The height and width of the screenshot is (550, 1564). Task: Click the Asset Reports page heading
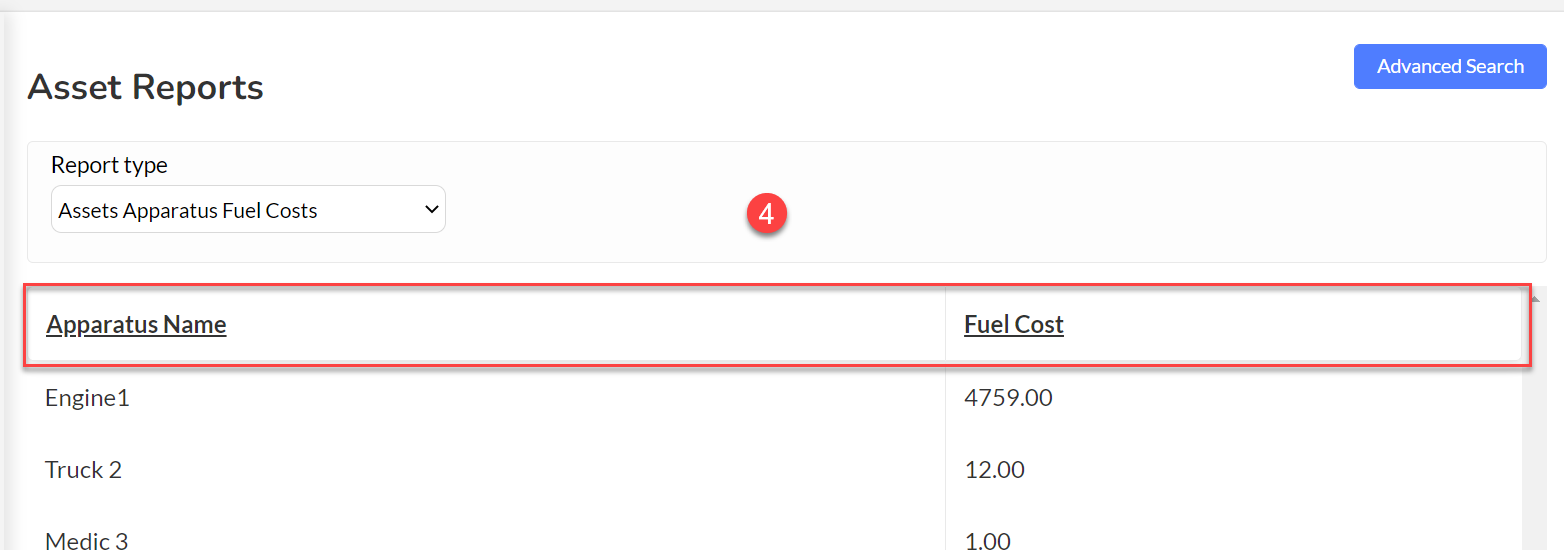(x=146, y=87)
